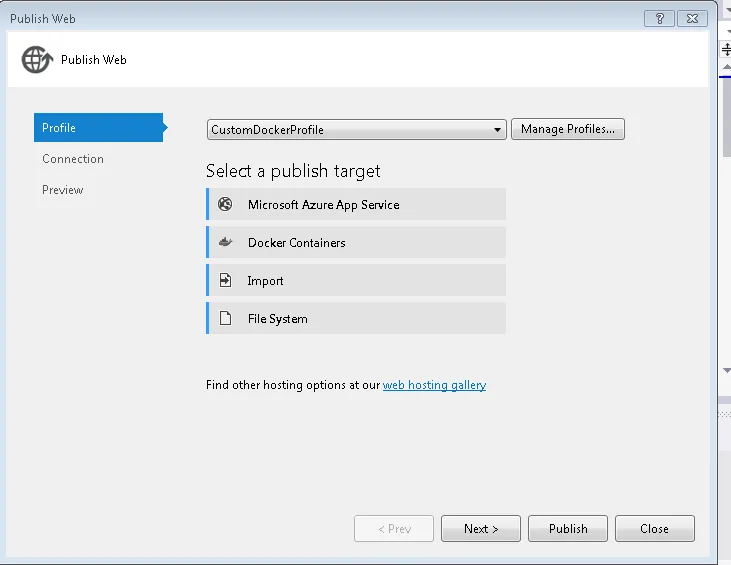Viewport: 731px width, 565px height.
Task: Click the Import file arrow icon
Action: click(x=225, y=280)
